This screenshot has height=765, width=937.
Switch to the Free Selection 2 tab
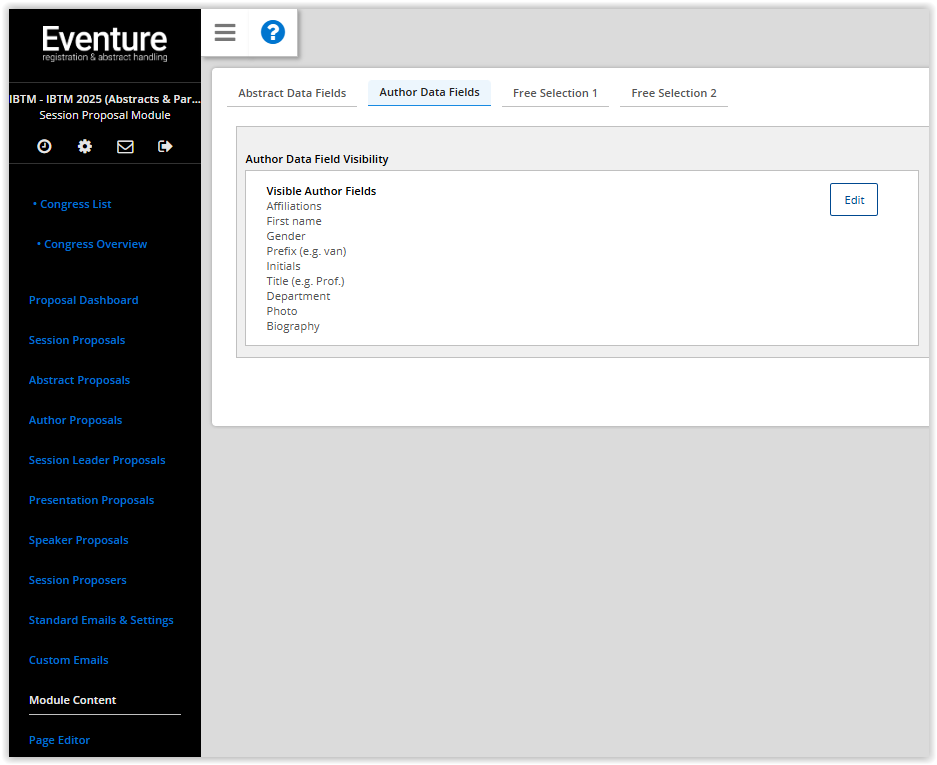click(673, 92)
